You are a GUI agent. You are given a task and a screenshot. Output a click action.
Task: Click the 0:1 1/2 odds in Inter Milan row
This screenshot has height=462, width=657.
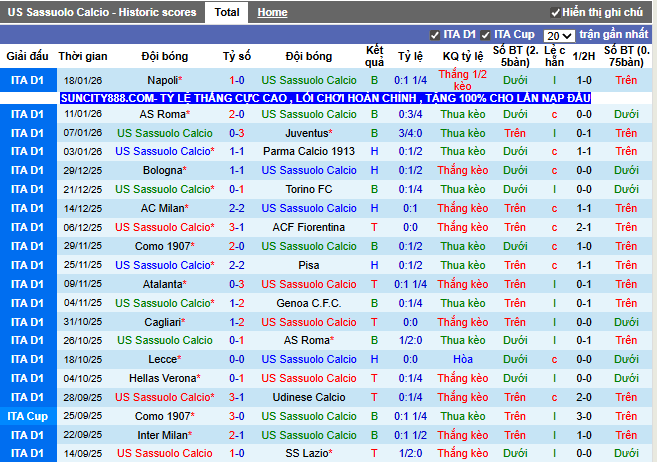point(410,435)
